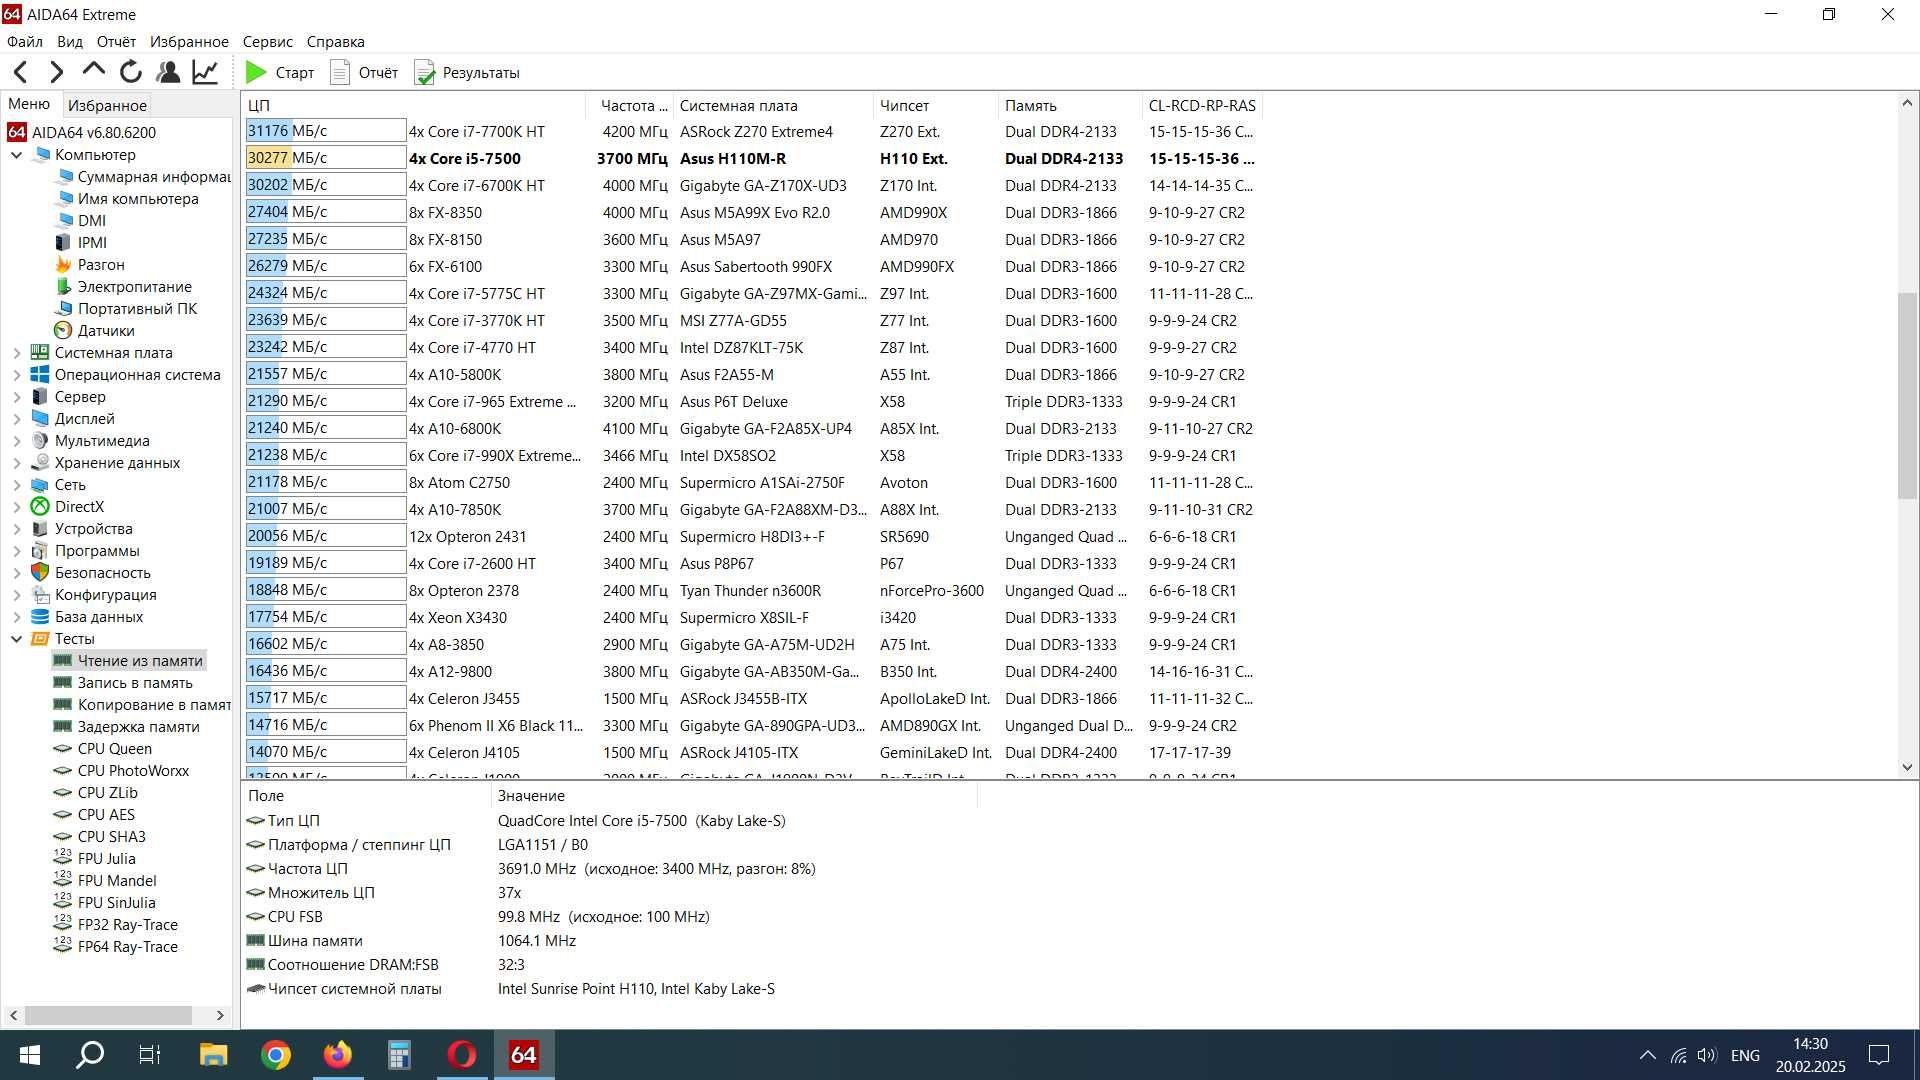This screenshot has height=1080, width=1920.
Task: Select the Копирование в память test
Action: pyautogui.click(x=142, y=705)
